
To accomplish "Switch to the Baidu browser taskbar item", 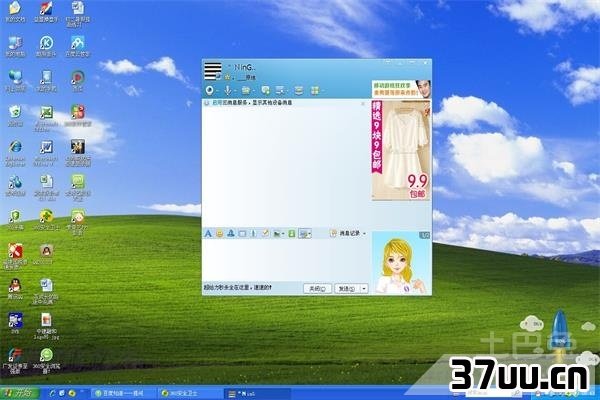I will (124, 393).
